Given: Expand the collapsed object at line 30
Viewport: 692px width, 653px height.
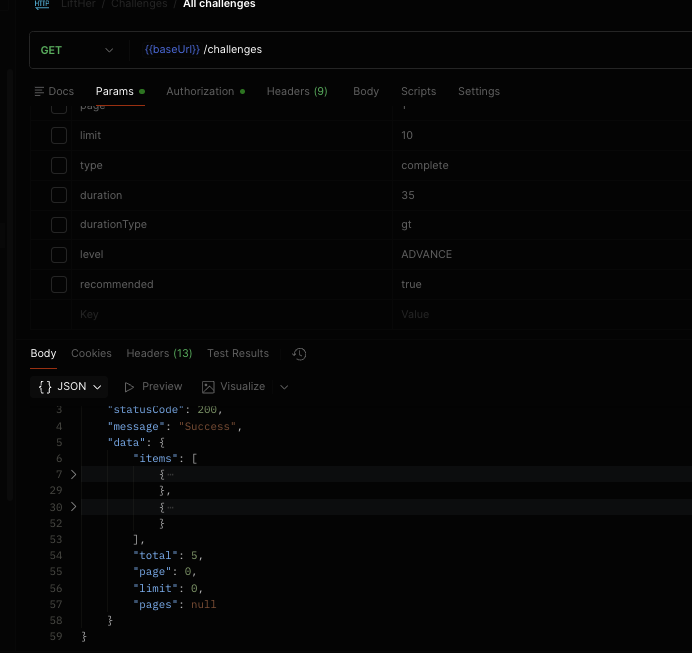Looking at the screenshot, I should coord(73,507).
